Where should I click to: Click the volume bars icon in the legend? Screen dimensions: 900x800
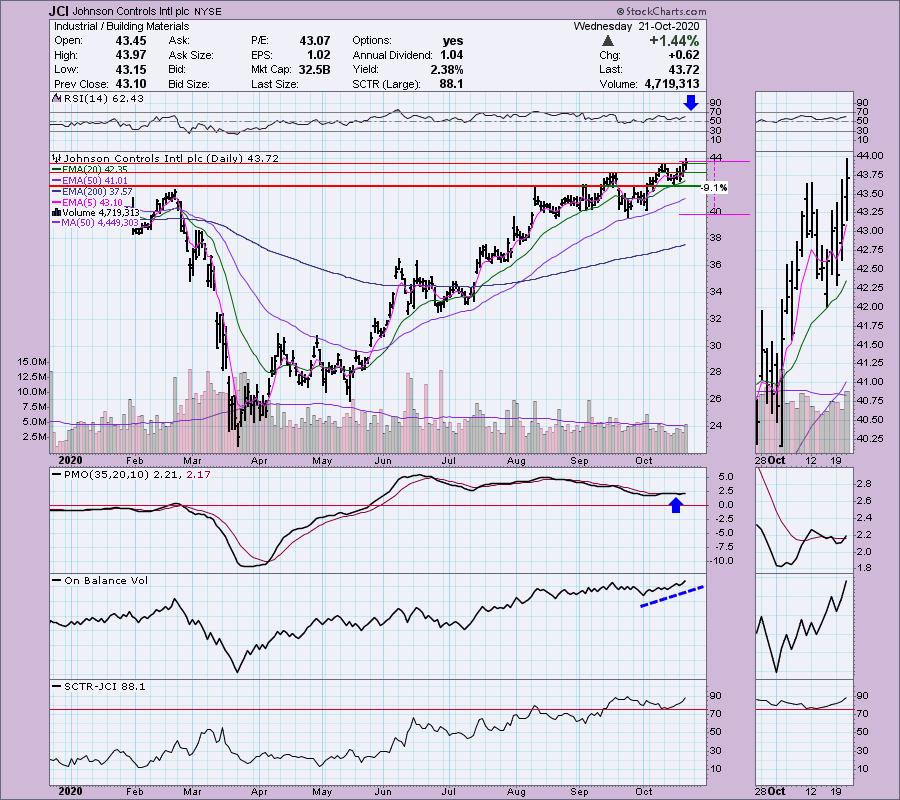pos(57,212)
